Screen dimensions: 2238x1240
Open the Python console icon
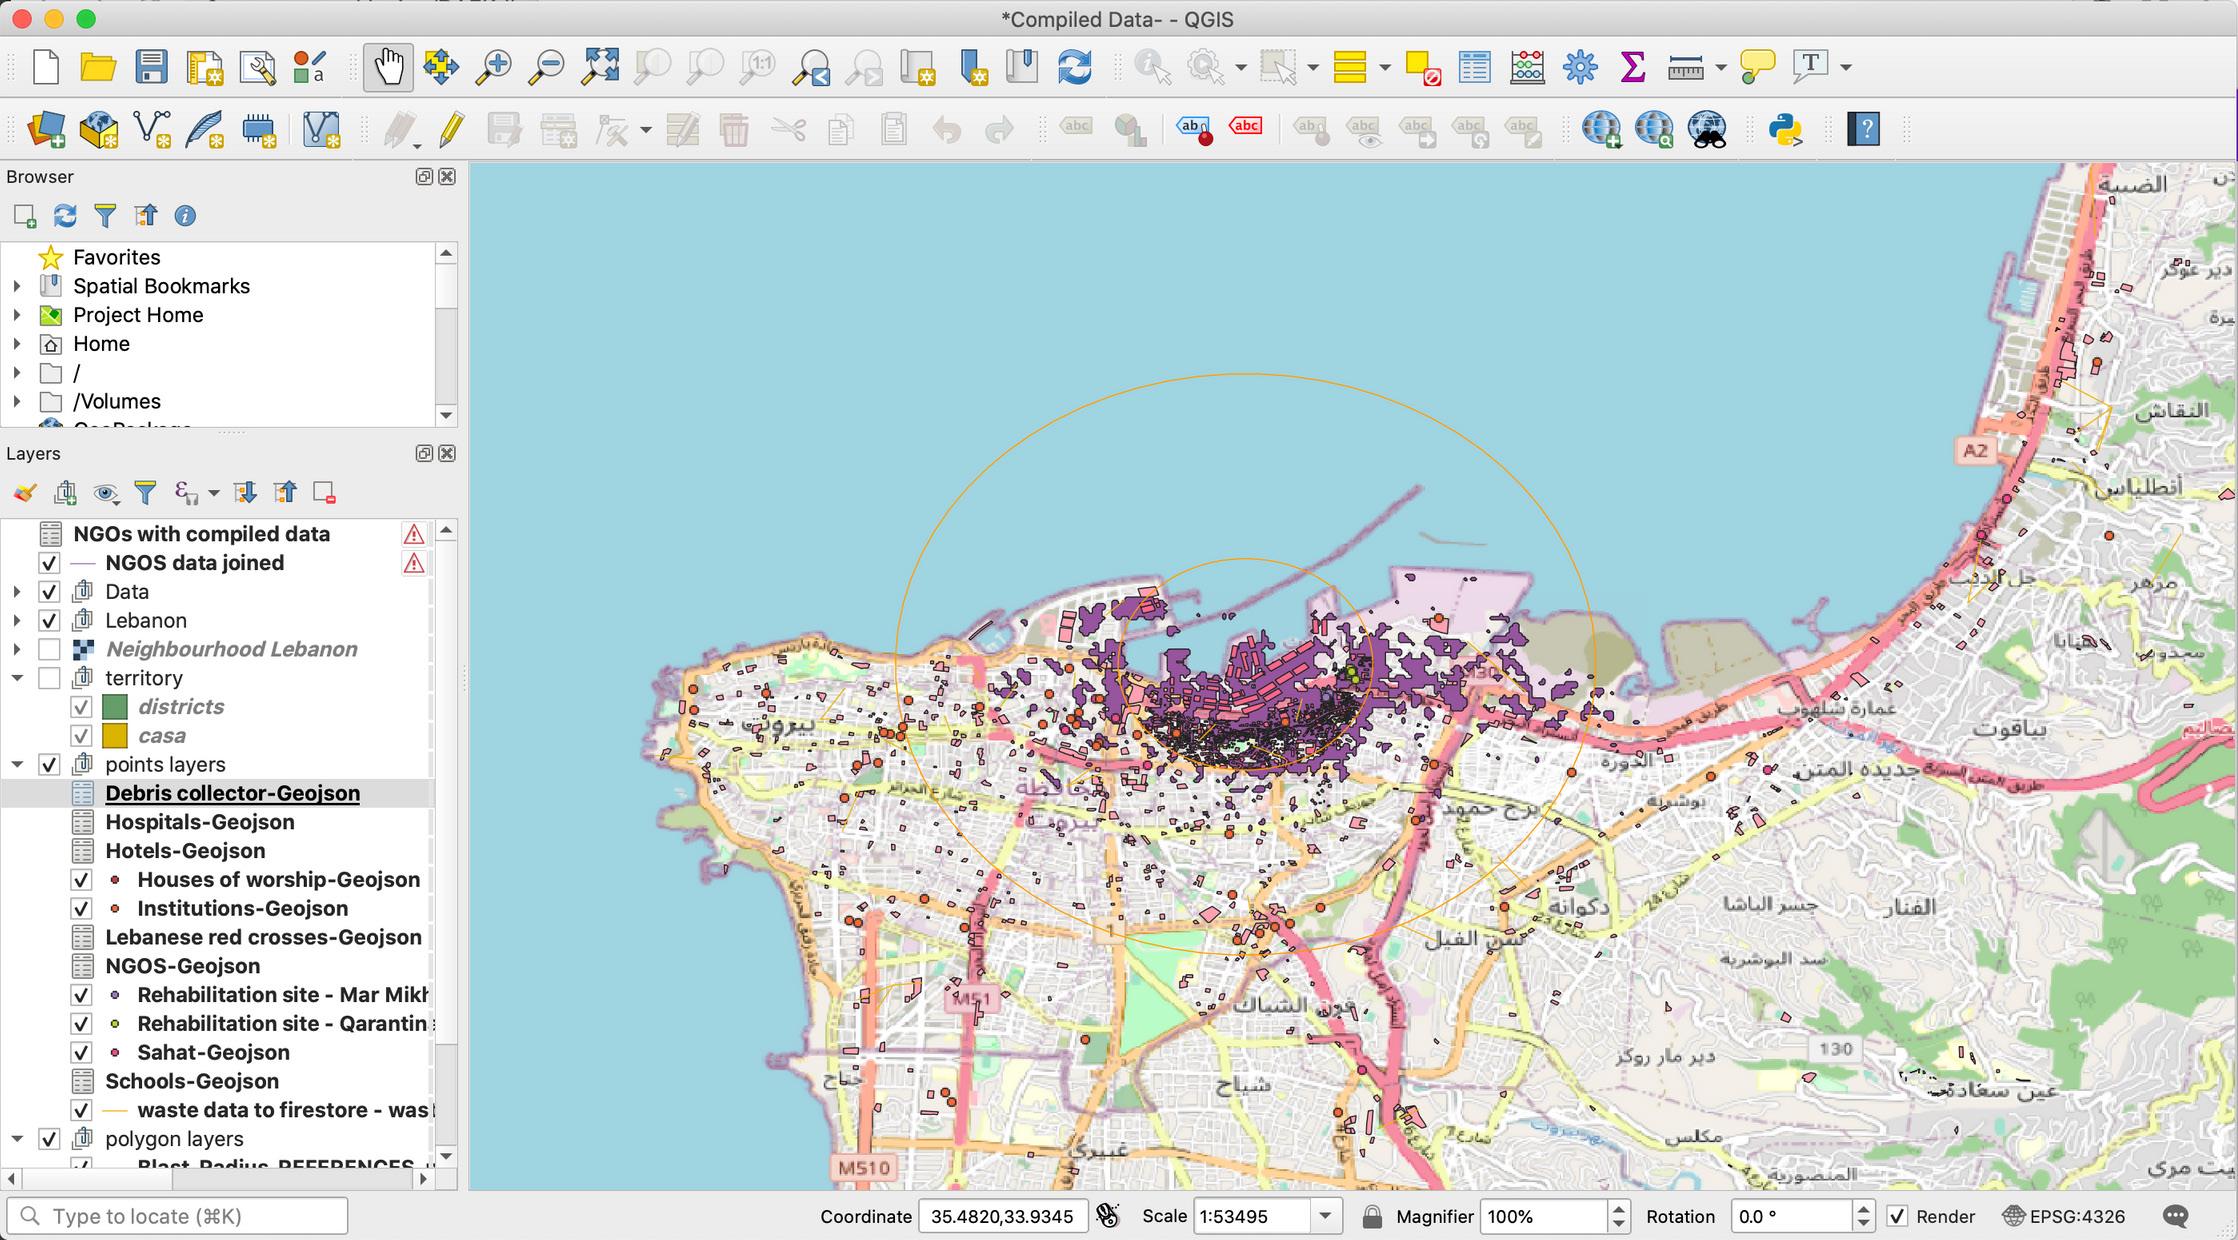pyautogui.click(x=1785, y=129)
